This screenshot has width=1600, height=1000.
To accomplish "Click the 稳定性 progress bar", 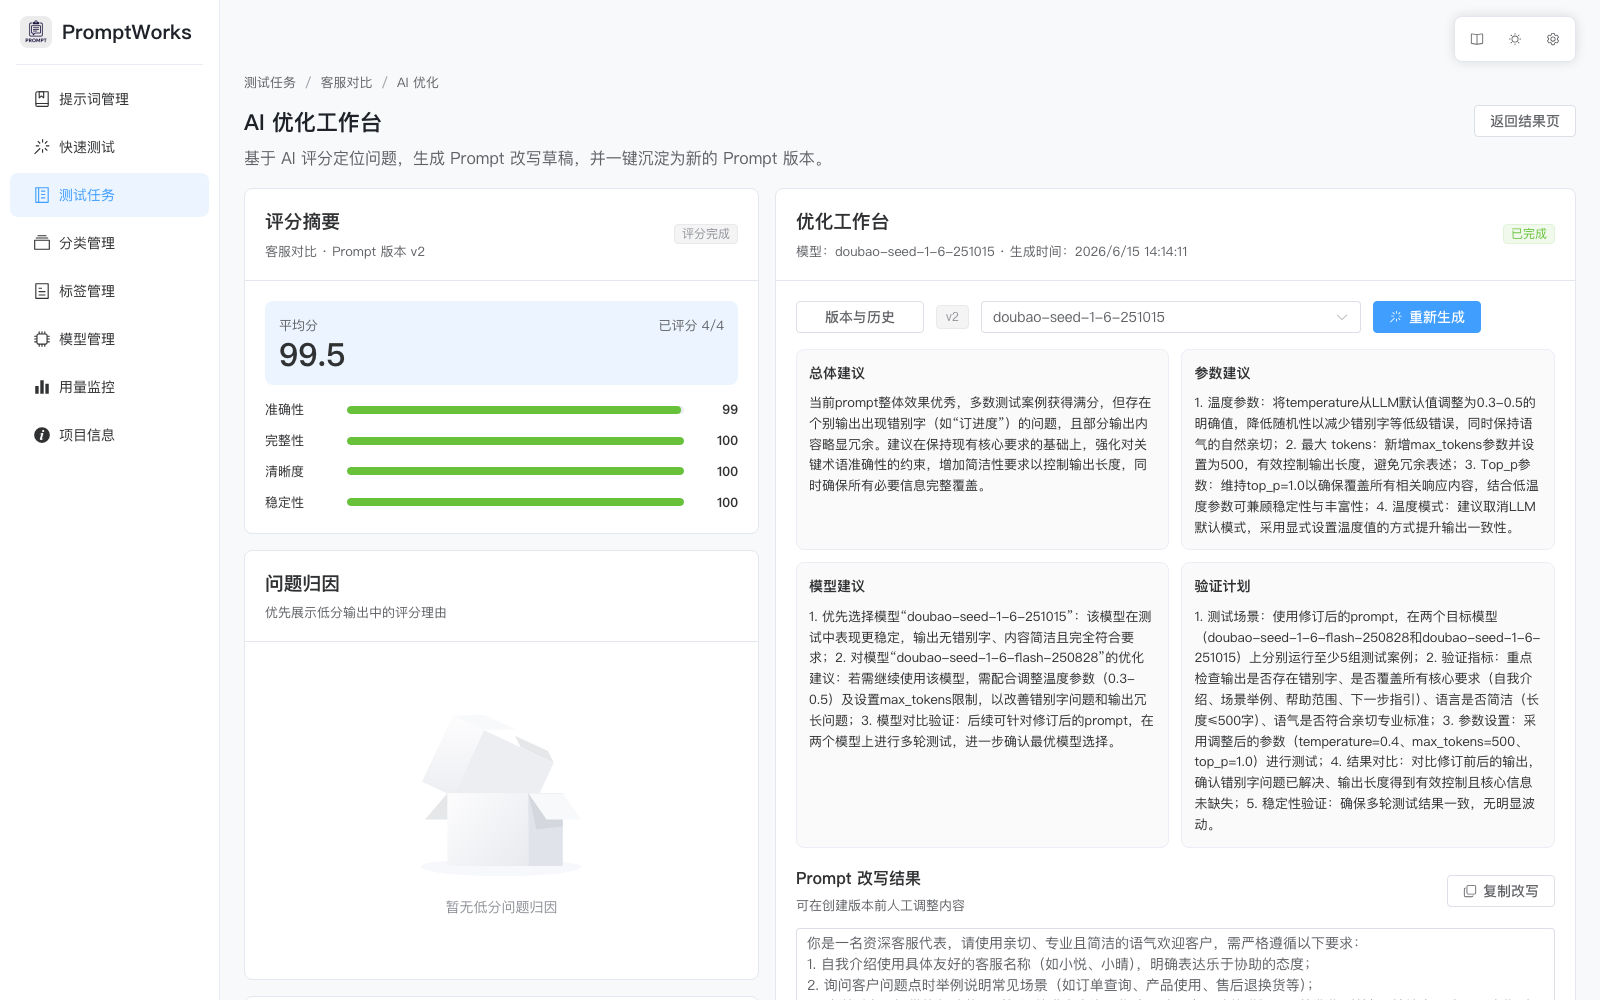I will click(515, 502).
